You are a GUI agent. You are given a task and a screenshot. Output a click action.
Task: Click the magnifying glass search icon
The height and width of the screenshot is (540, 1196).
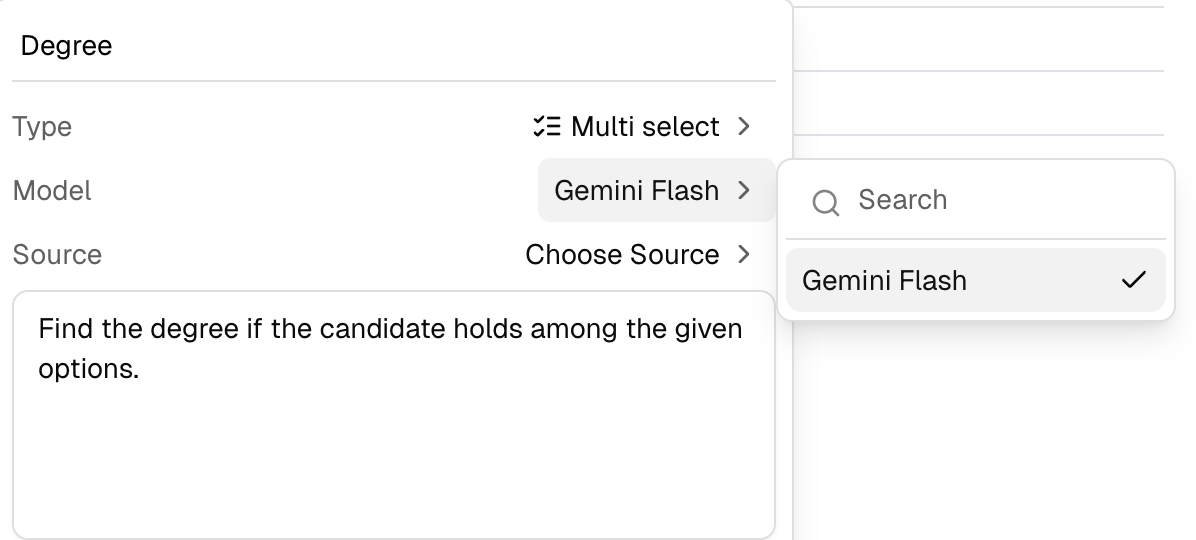point(826,202)
